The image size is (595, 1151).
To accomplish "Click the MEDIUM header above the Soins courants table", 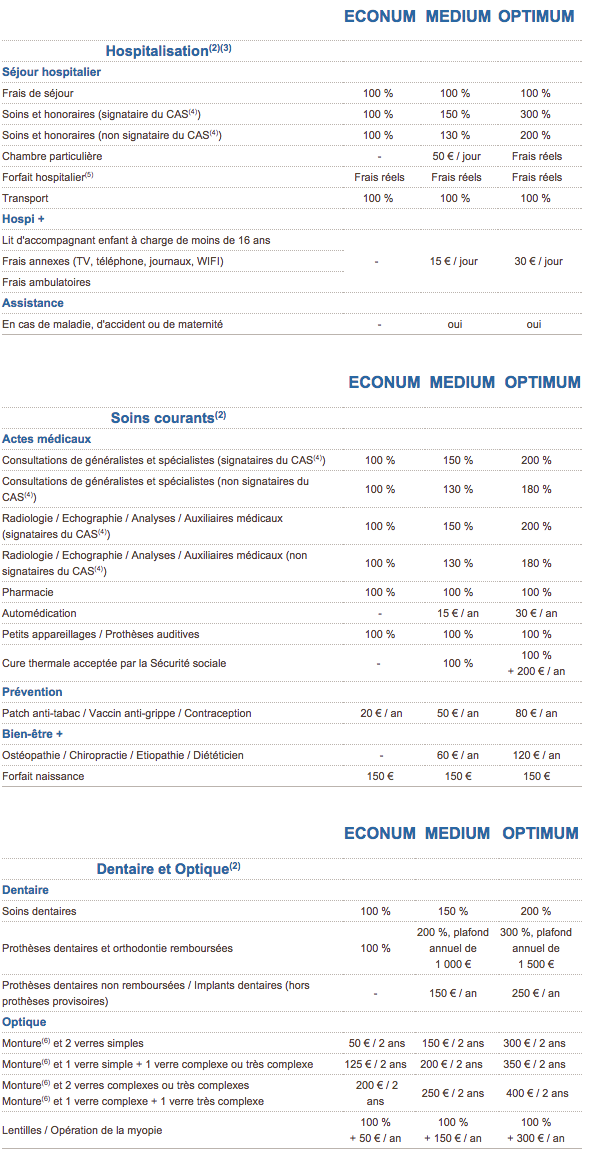I will [x=462, y=382].
